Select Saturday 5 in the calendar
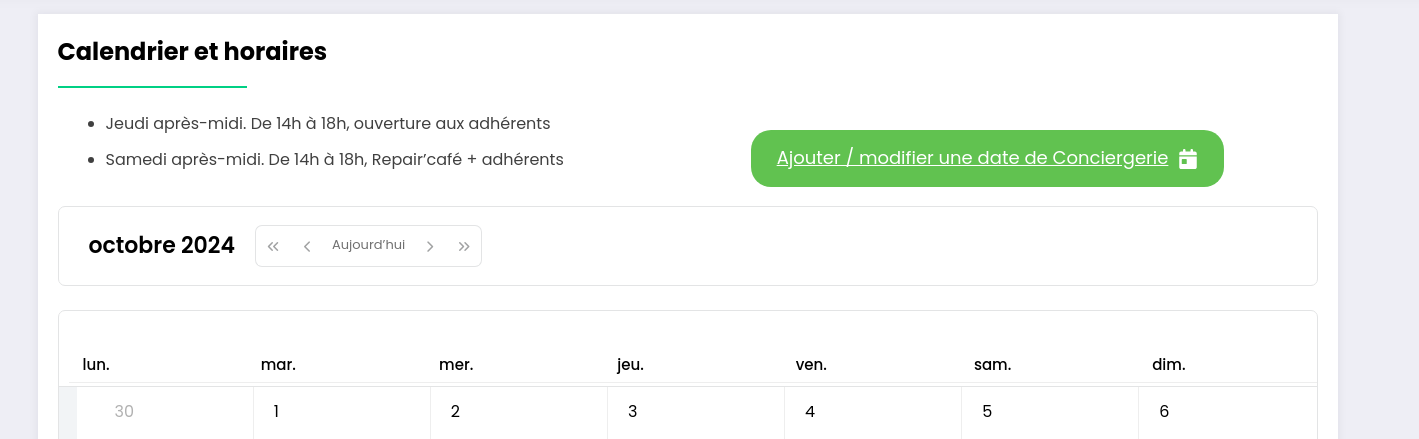 (1050, 413)
